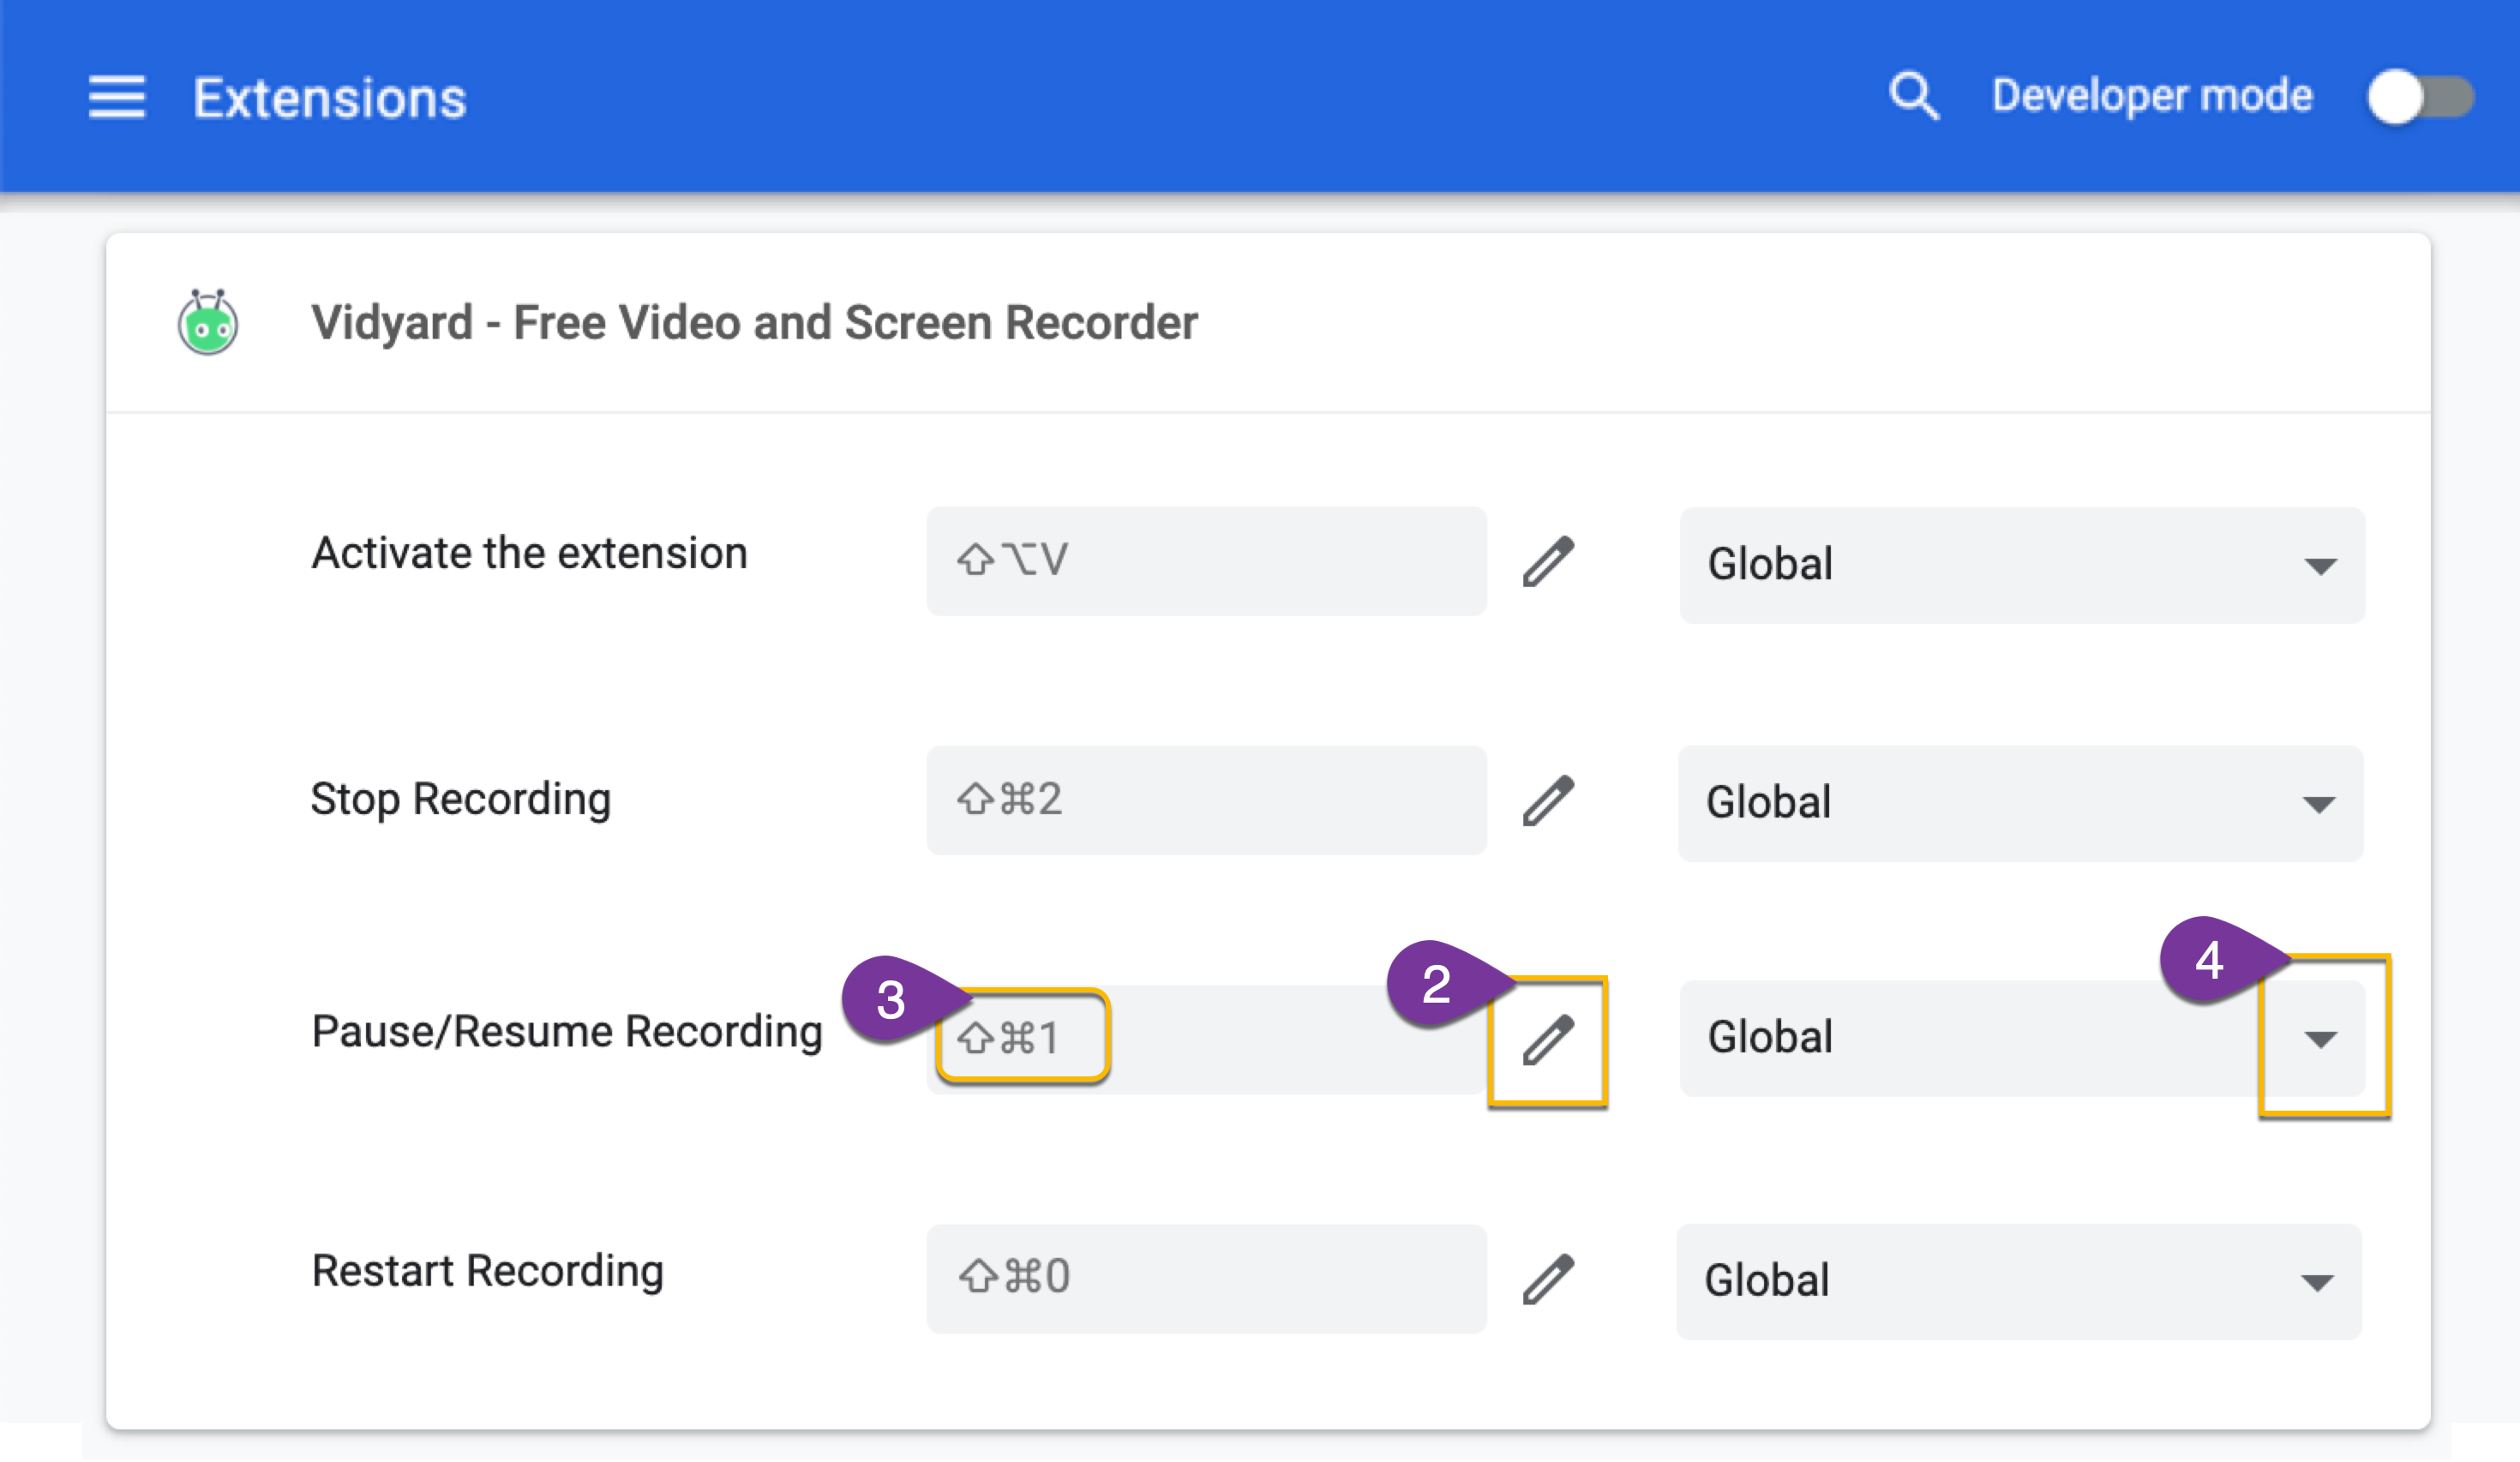This screenshot has width=2520, height=1462.
Task: Click the Restart Recording label
Action: pos(487,1272)
